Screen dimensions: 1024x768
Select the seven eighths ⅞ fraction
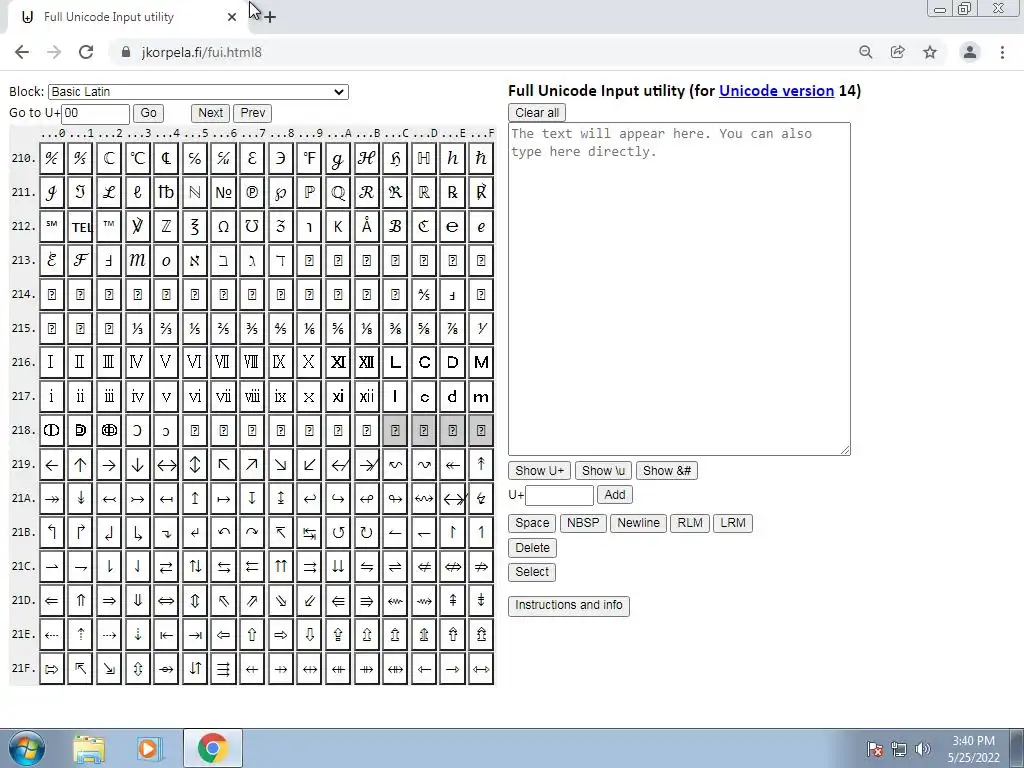pyautogui.click(x=452, y=328)
